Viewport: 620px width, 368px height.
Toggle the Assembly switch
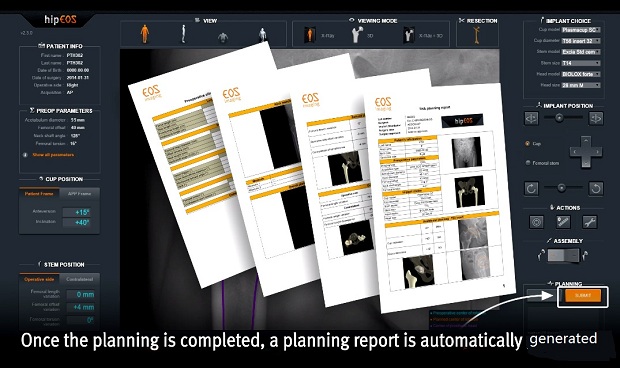[563, 256]
